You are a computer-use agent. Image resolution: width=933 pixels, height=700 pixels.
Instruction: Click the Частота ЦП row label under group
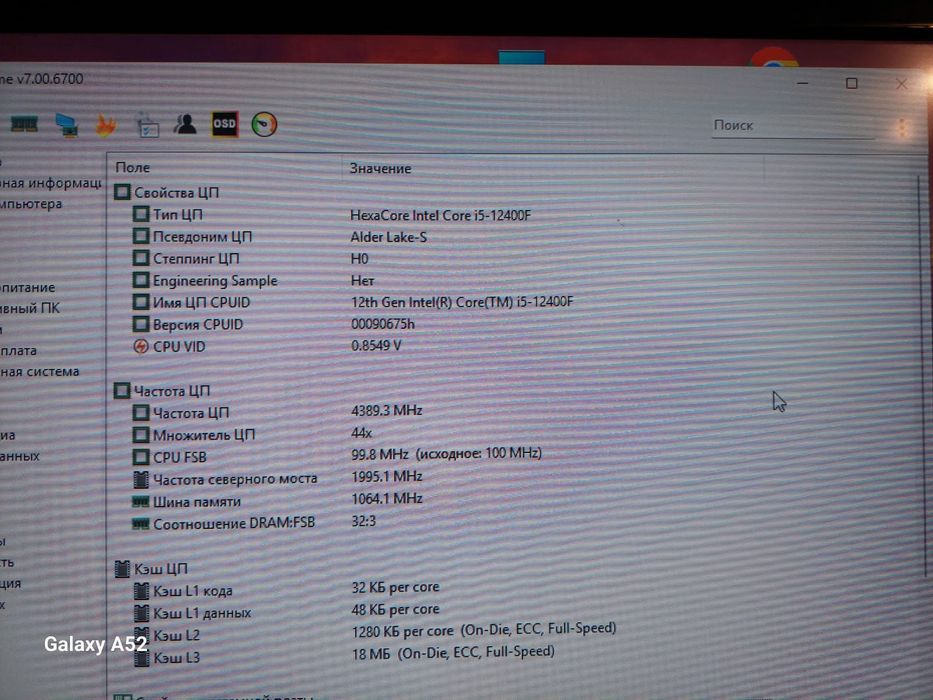(x=191, y=412)
